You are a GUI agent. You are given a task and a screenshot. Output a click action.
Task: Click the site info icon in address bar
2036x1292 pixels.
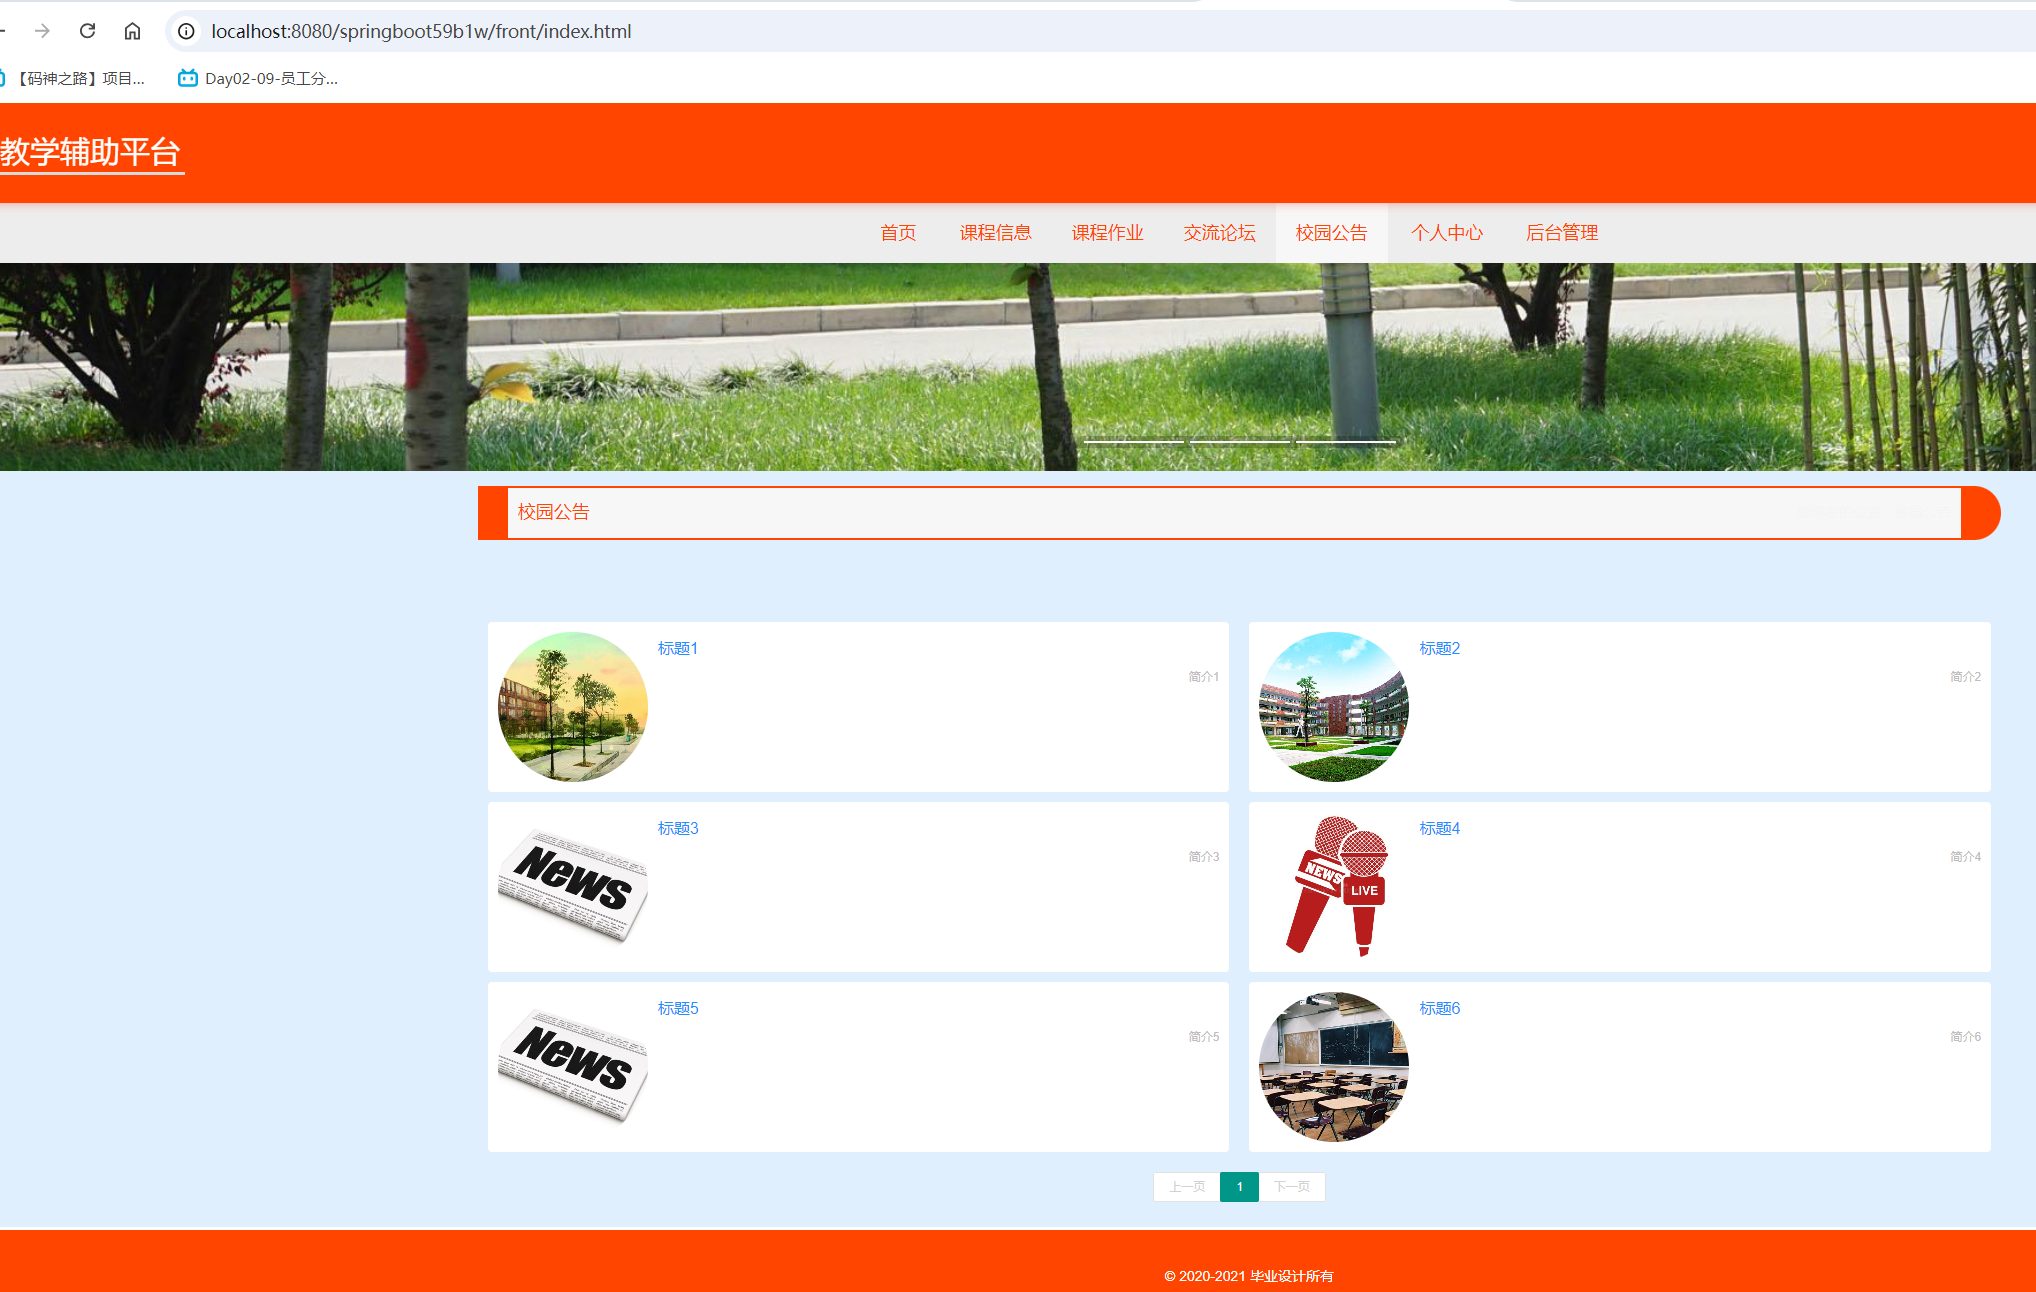point(186,31)
